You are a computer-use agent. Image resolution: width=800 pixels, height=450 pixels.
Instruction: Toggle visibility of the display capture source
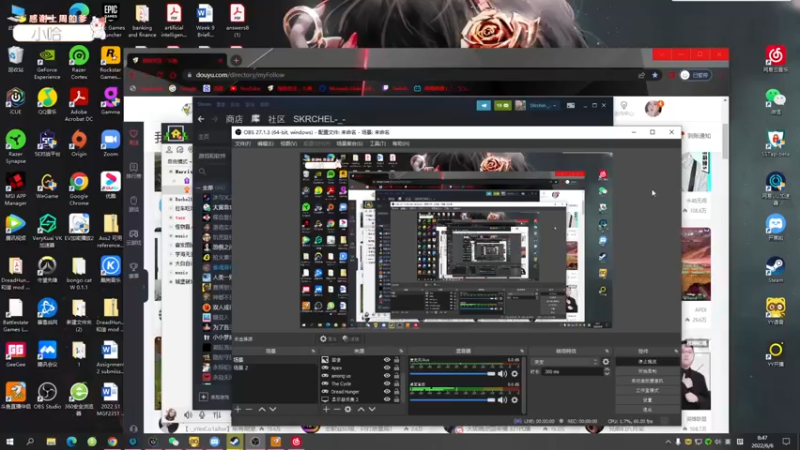[387, 399]
